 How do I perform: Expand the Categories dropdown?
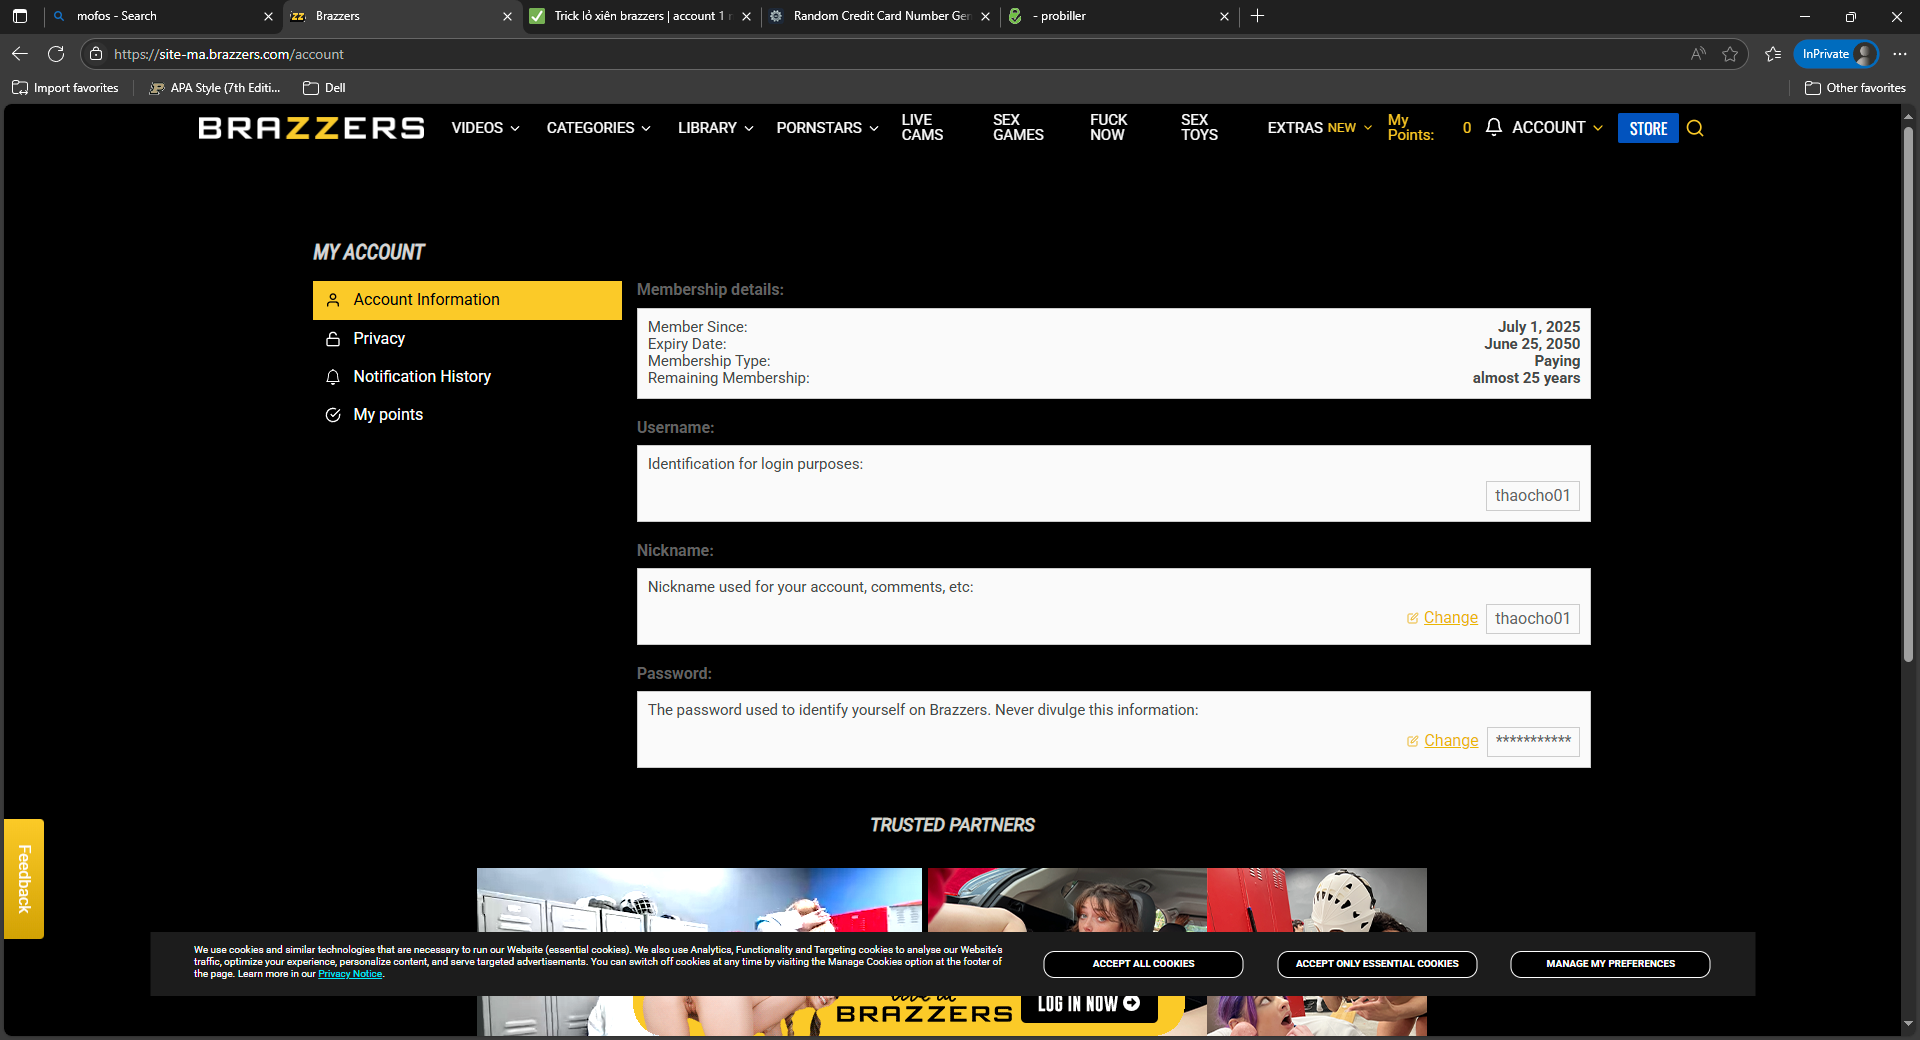point(598,128)
